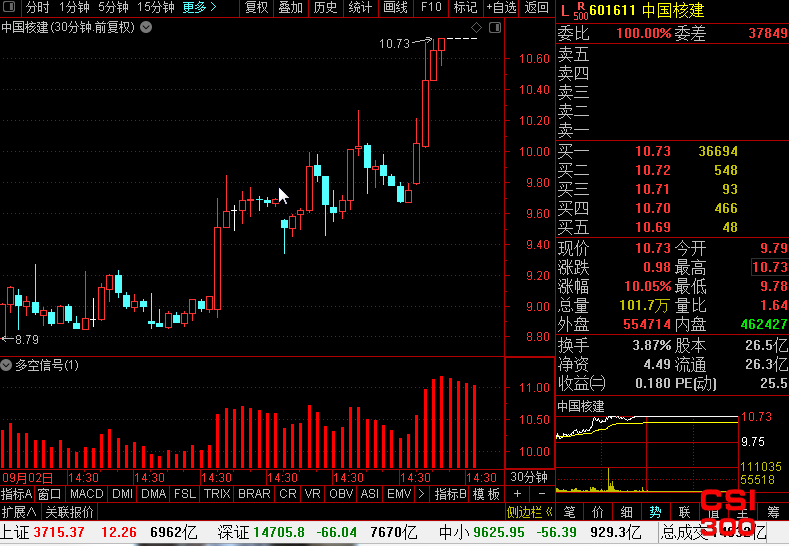The width and height of the screenshot is (789, 546).
Task: Open F10 company information
Action: [431, 7]
